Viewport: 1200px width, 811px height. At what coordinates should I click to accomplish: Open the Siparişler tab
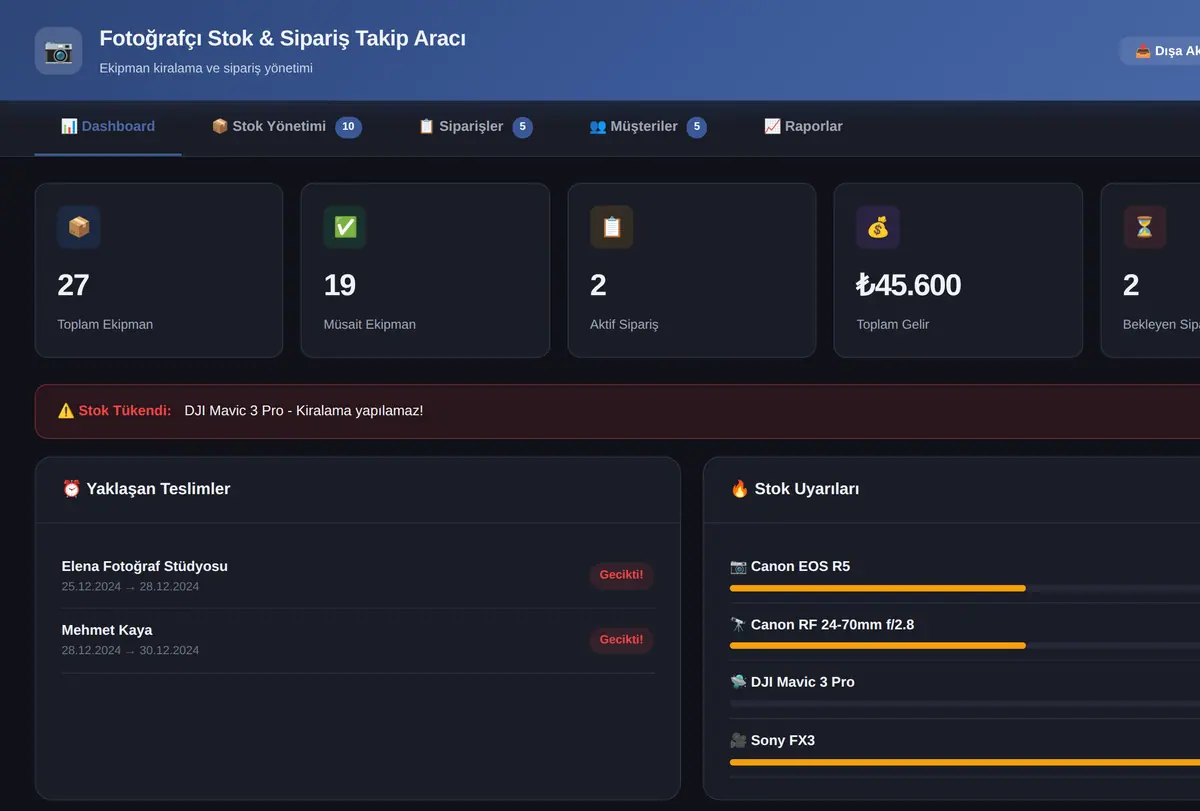tap(475, 127)
